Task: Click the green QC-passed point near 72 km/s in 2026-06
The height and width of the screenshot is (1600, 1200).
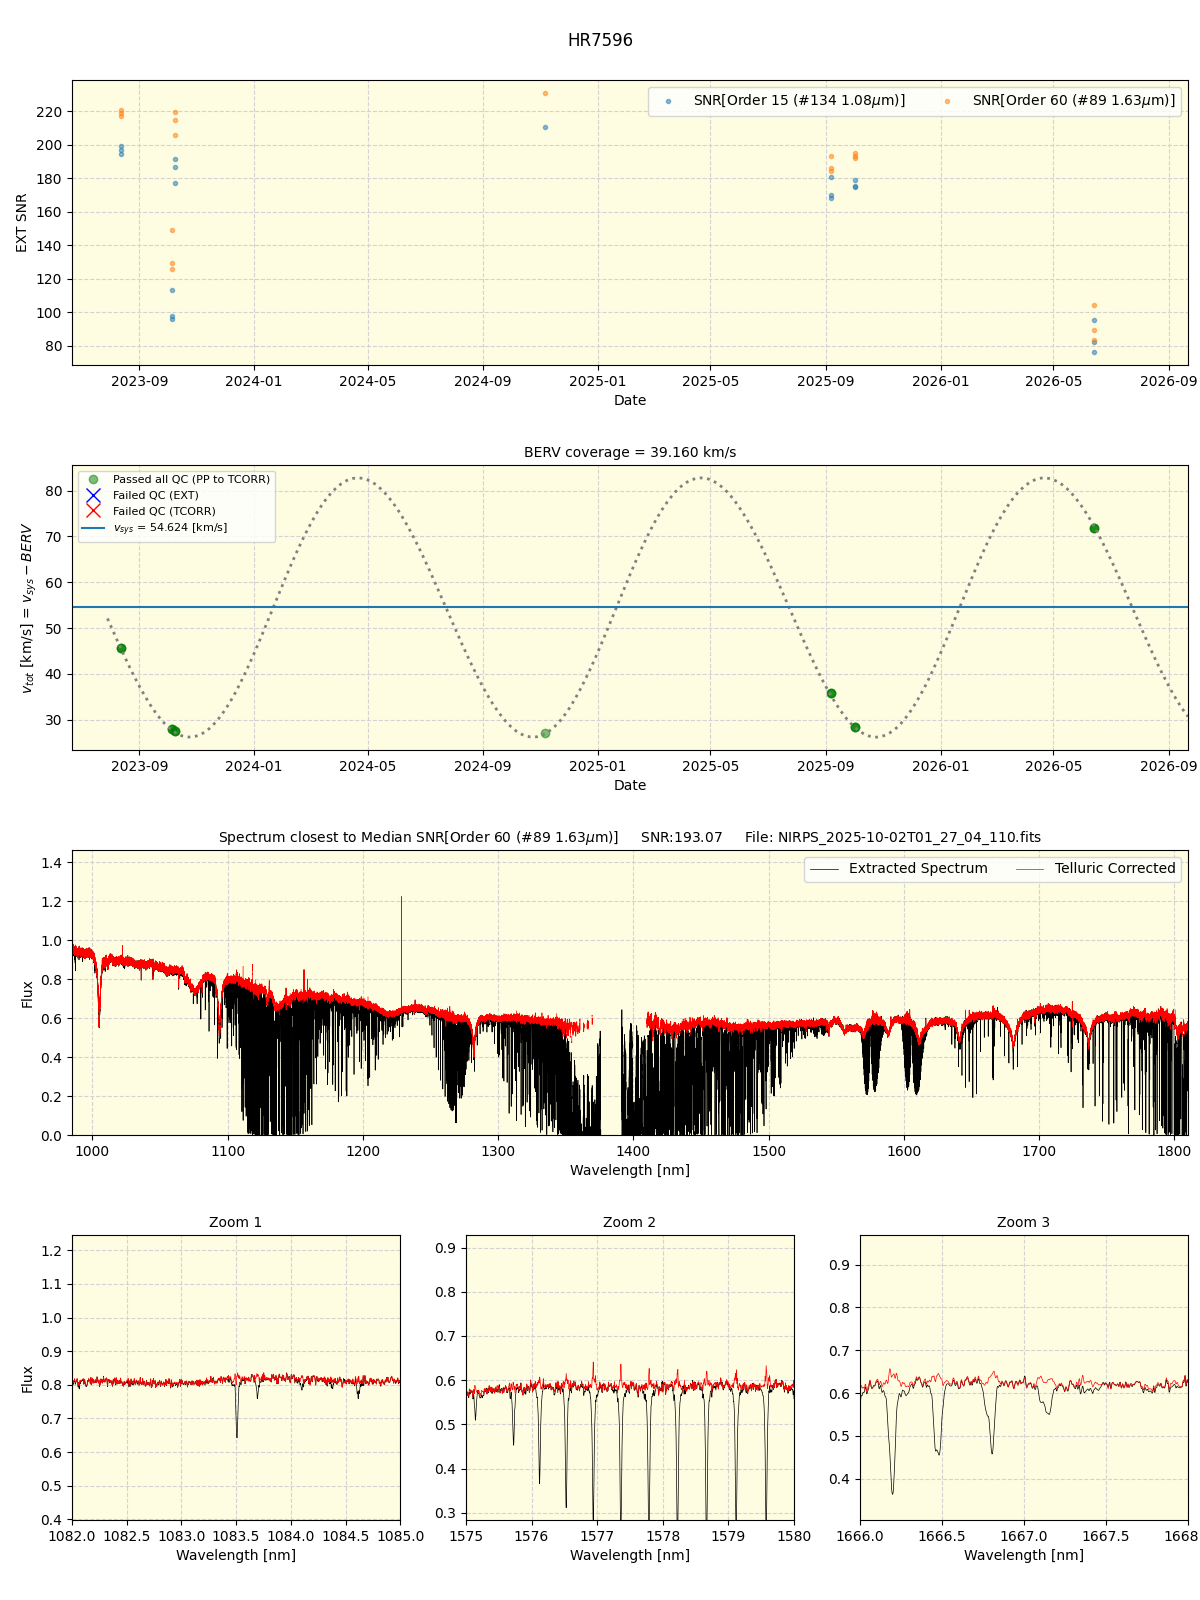Action: [x=1094, y=528]
